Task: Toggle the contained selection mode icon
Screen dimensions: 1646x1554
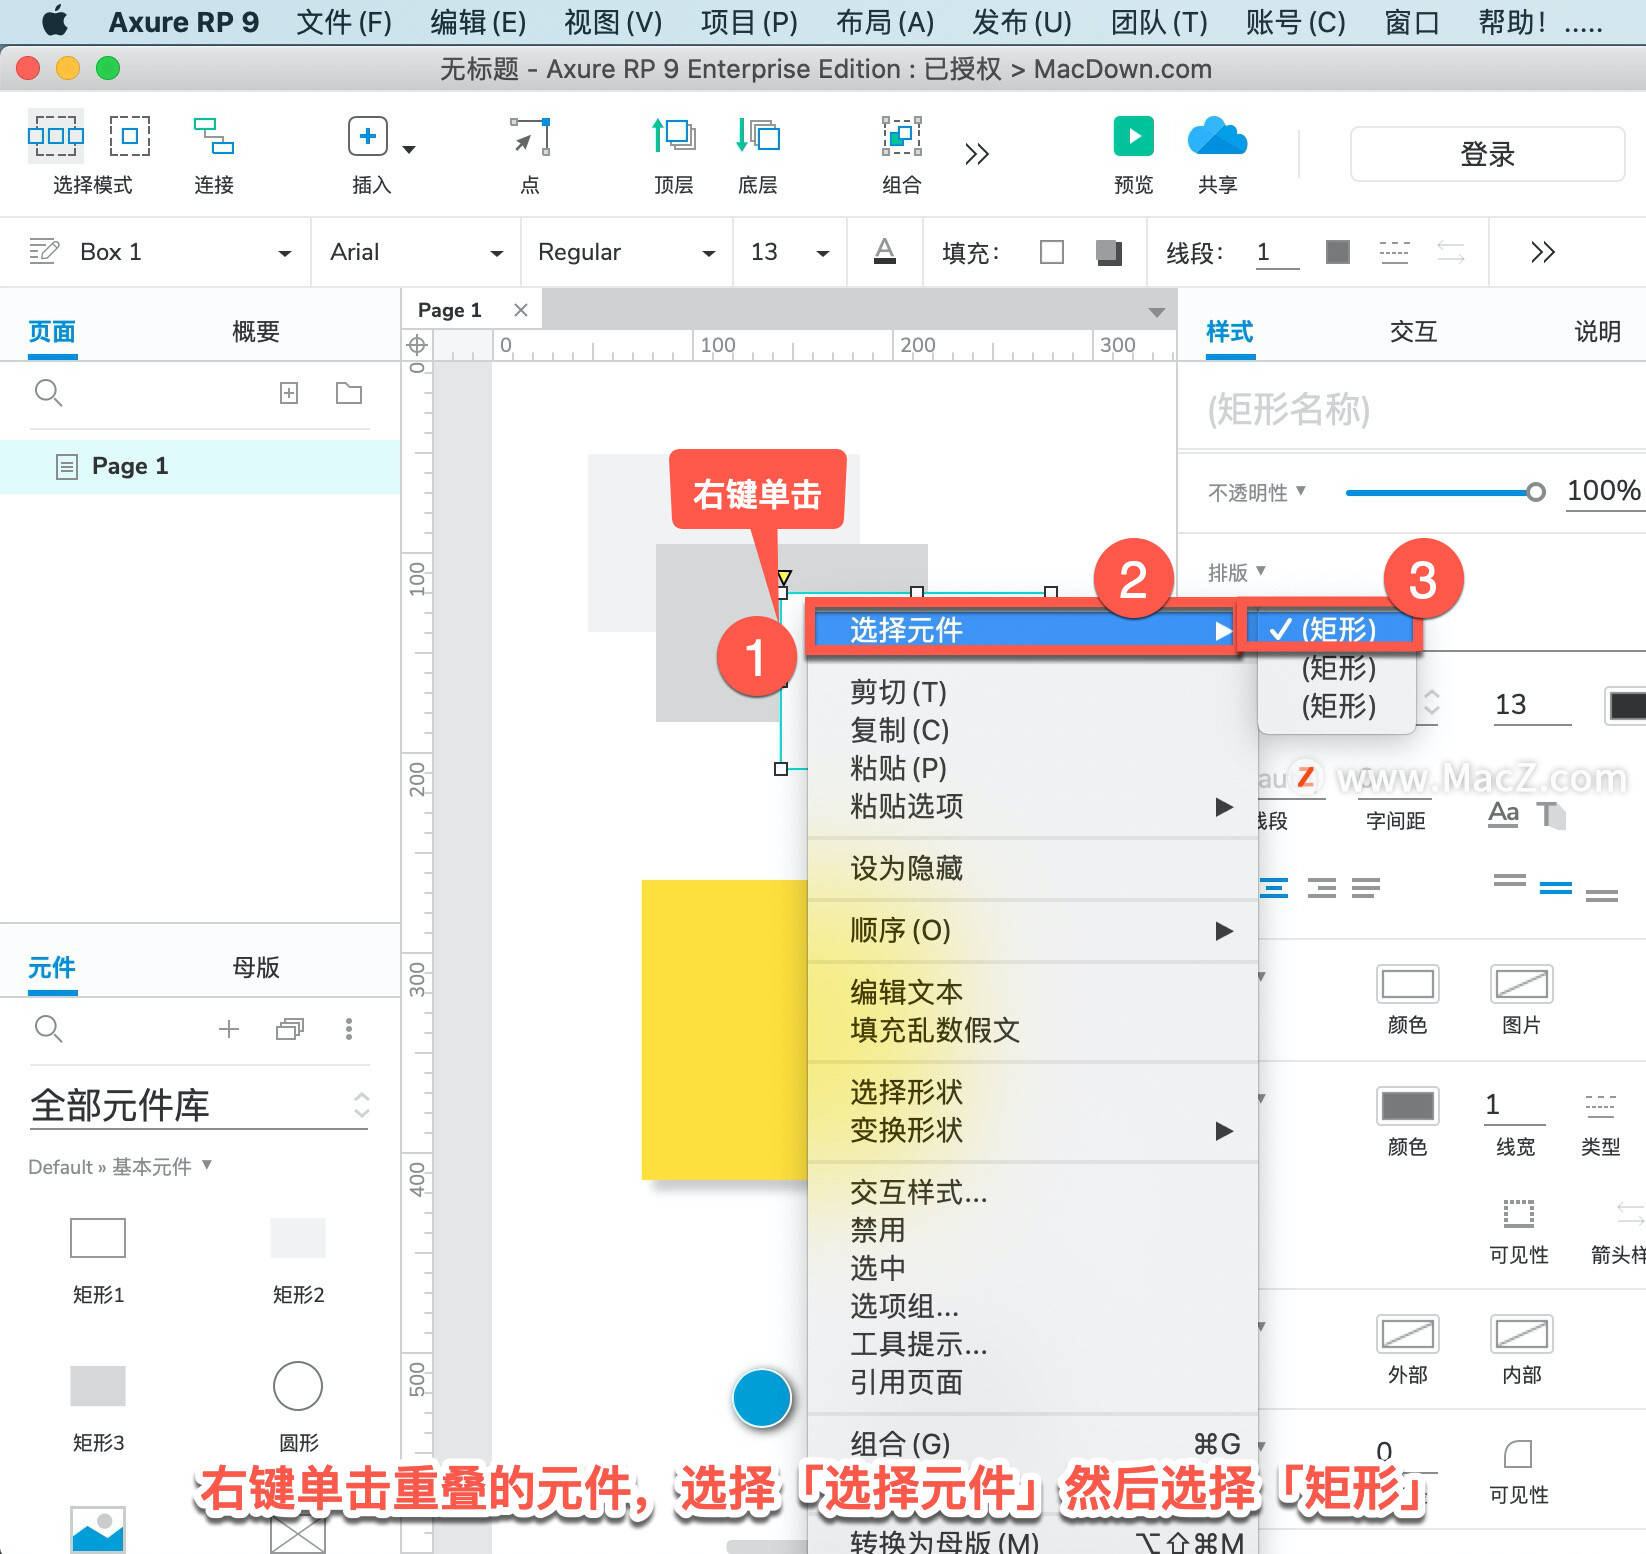Action: point(130,136)
